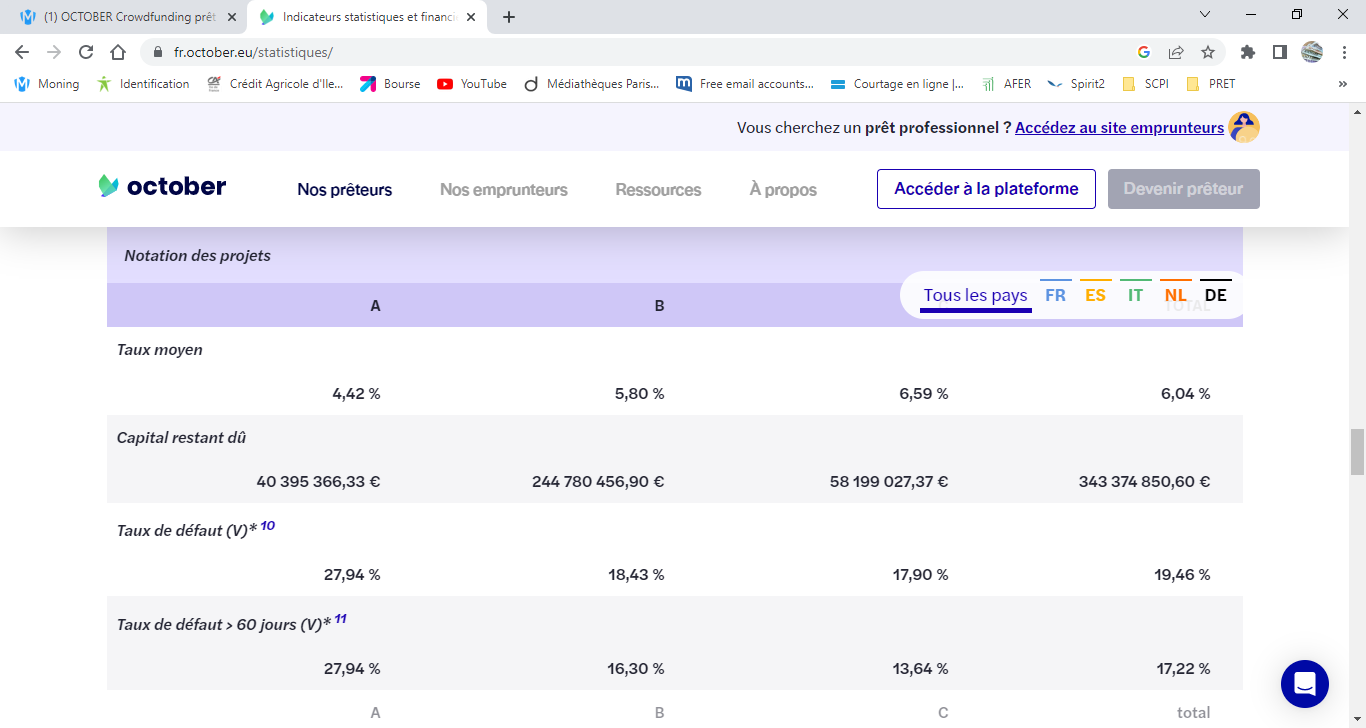Switch the filter to Tous les pays
The image size is (1366, 728).
click(975, 295)
